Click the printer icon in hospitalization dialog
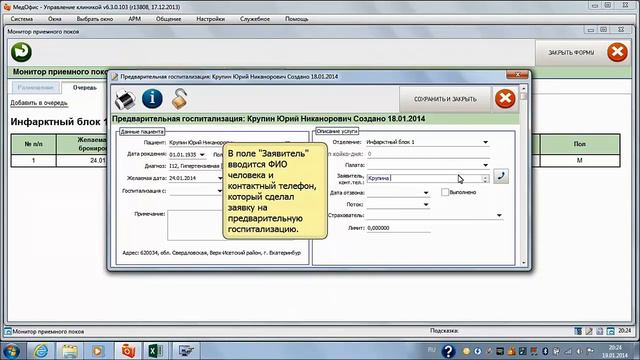640x360 pixels. point(125,99)
